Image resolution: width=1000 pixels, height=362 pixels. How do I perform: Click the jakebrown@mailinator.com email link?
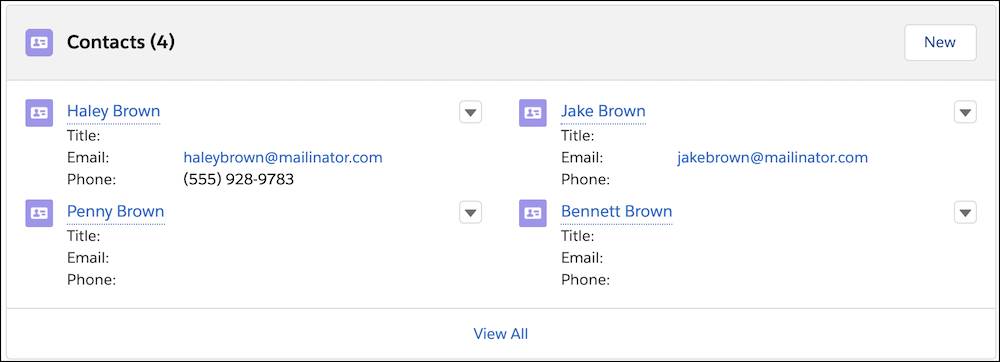(772, 157)
